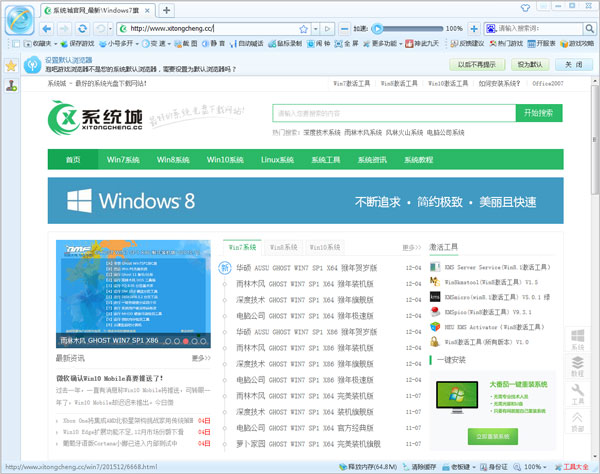Screen dimensions: 600x474
Task: Click the 截图 screenshot tool
Action: [186, 44]
